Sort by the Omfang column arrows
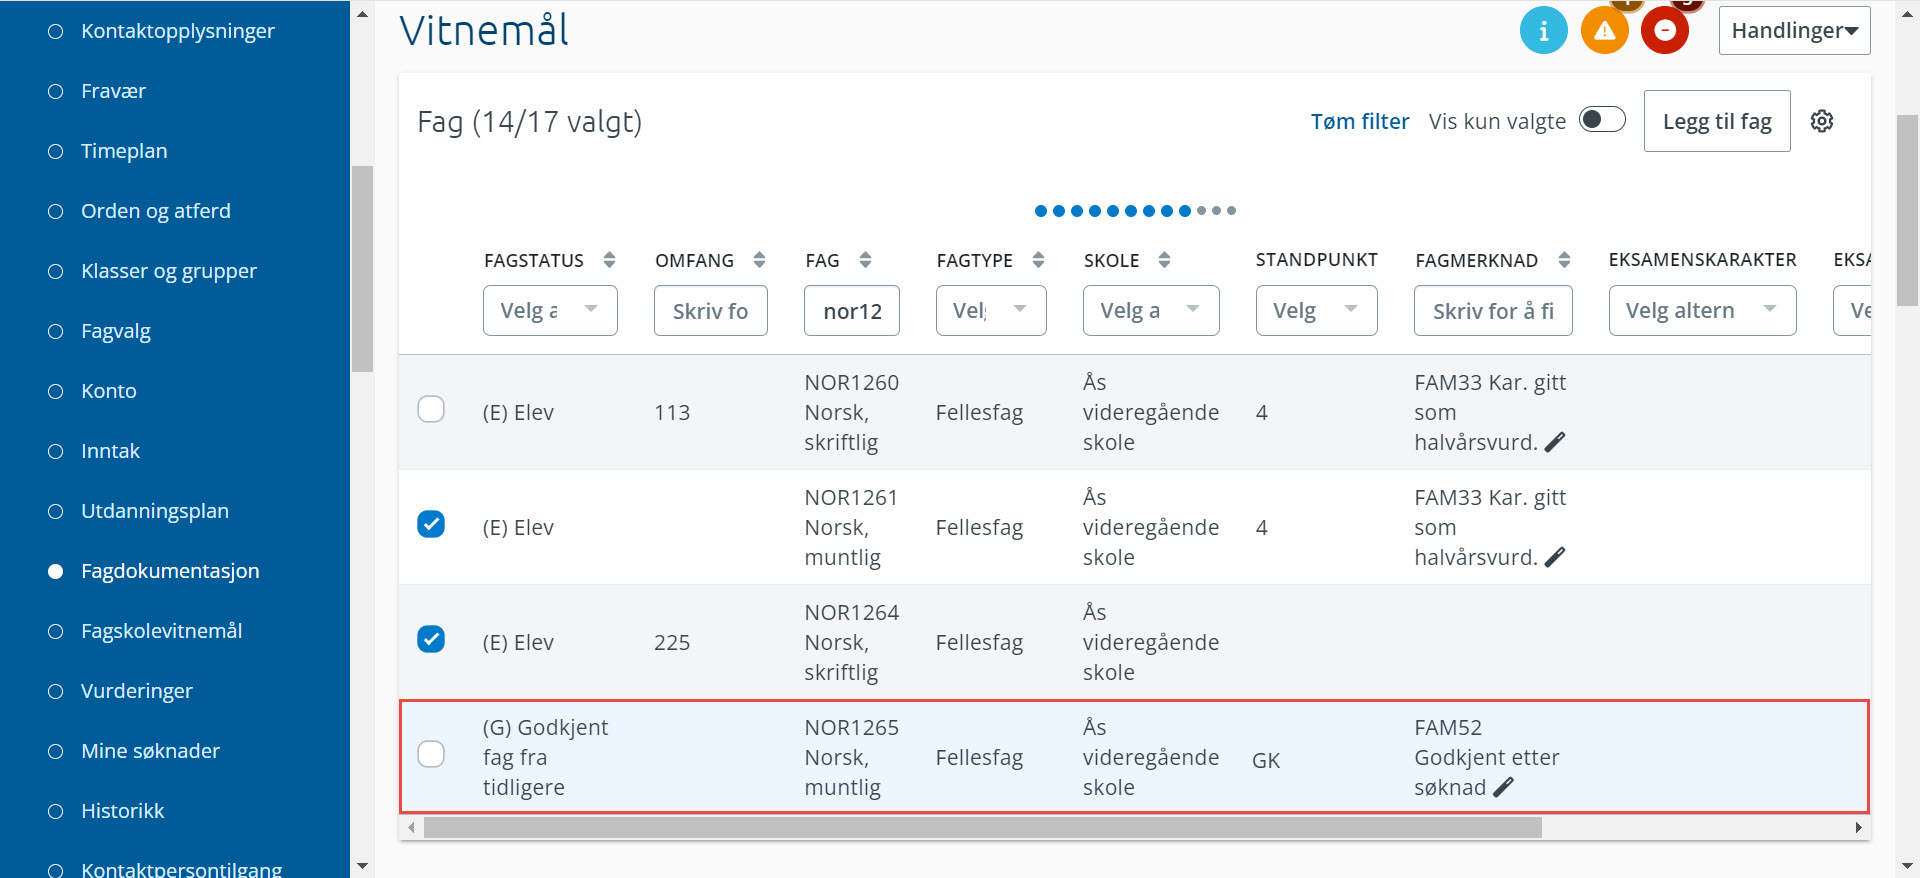This screenshot has width=1920, height=878. pyautogui.click(x=759, y=260)
